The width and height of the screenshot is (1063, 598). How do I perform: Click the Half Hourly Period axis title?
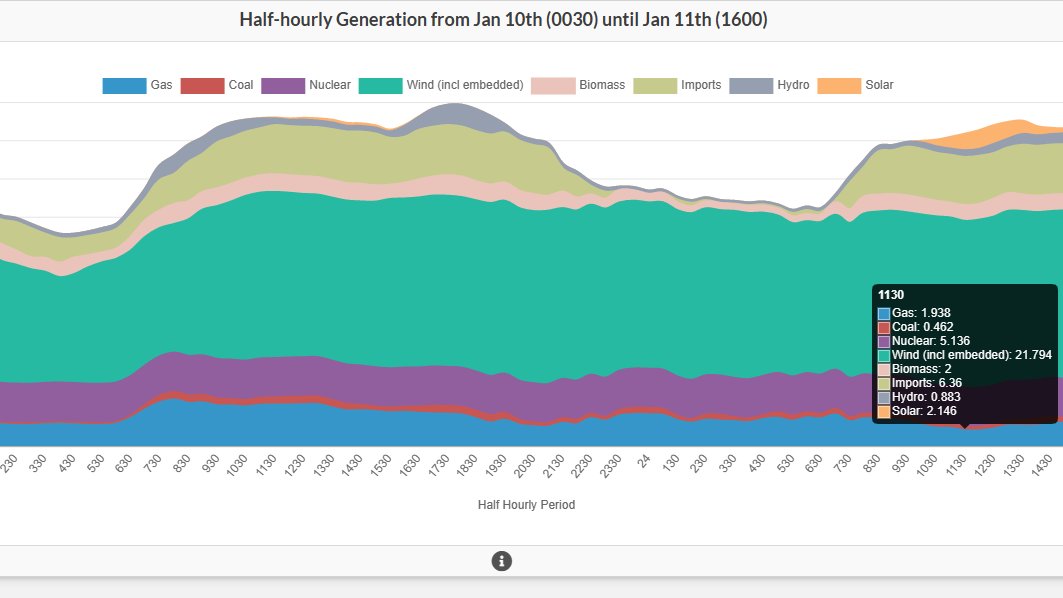pos(526,504)
